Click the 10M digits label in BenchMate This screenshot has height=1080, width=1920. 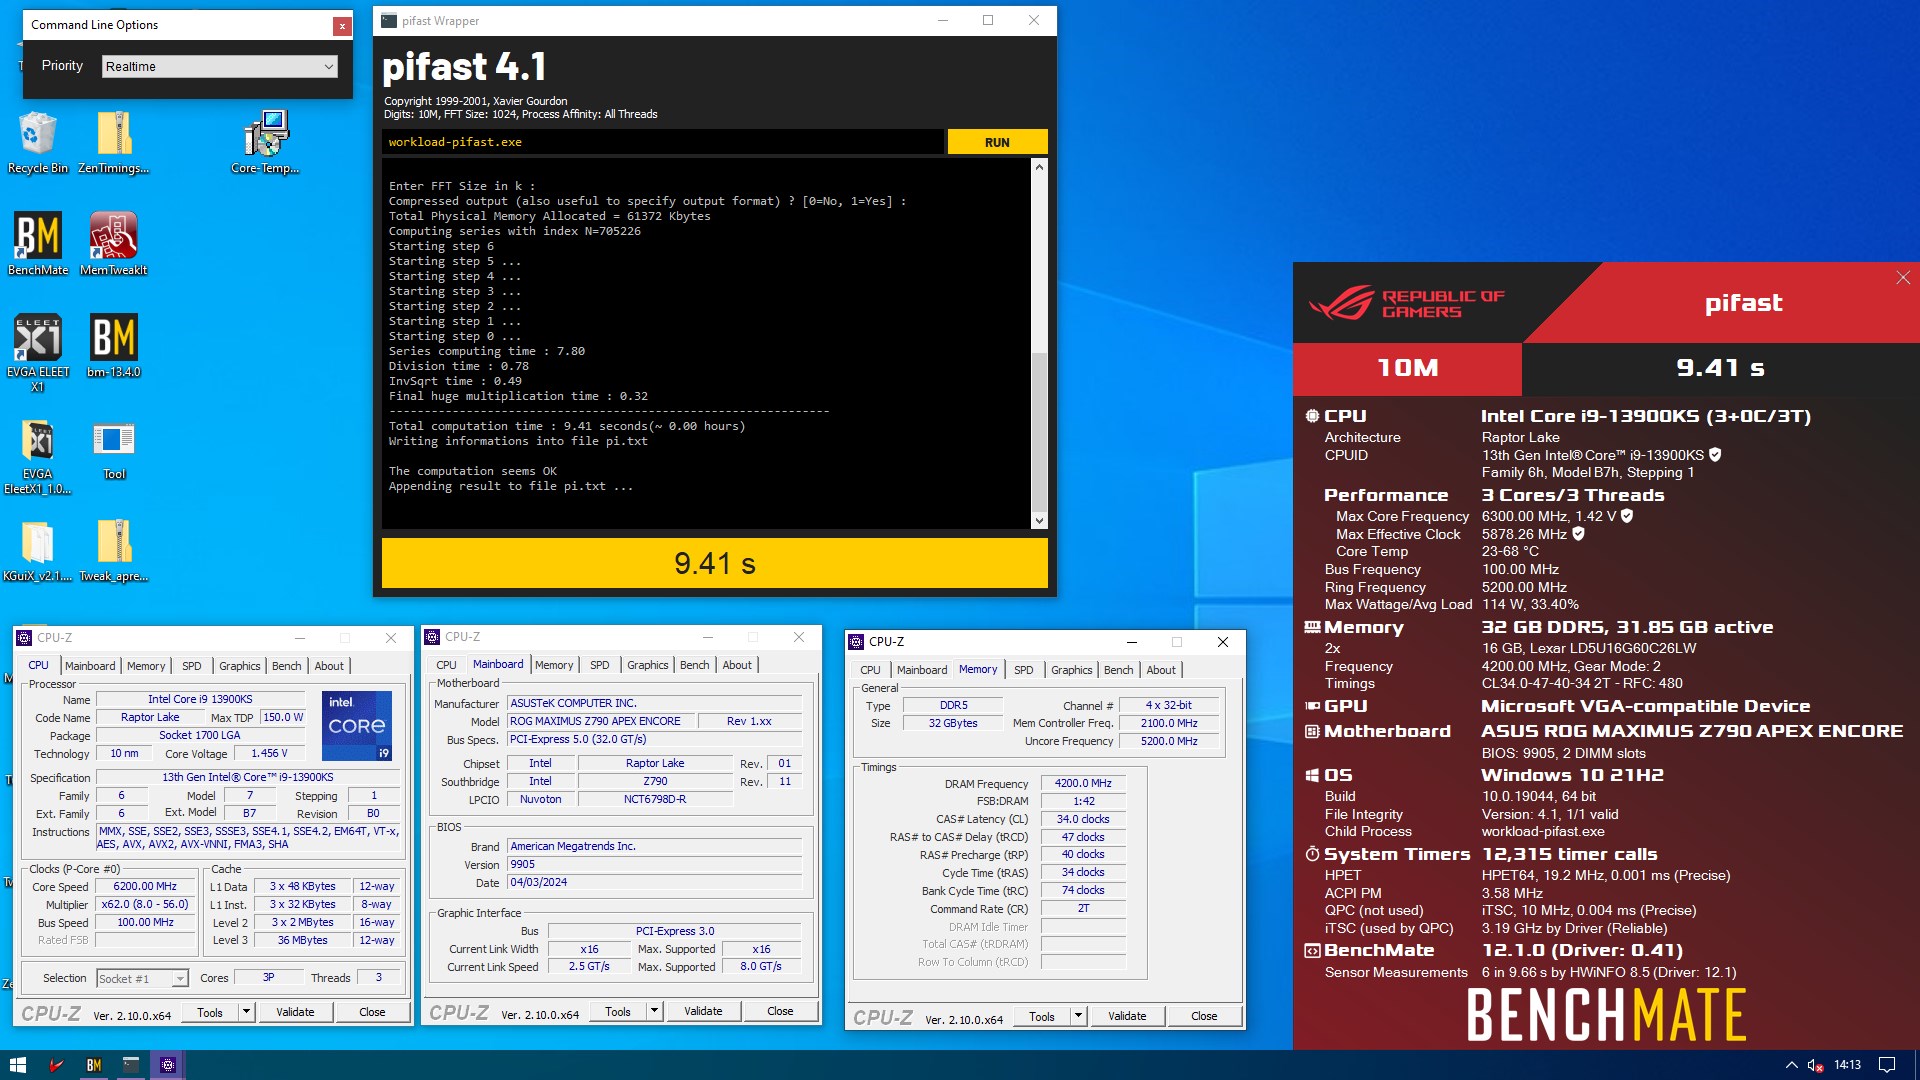pos(1407,369)
